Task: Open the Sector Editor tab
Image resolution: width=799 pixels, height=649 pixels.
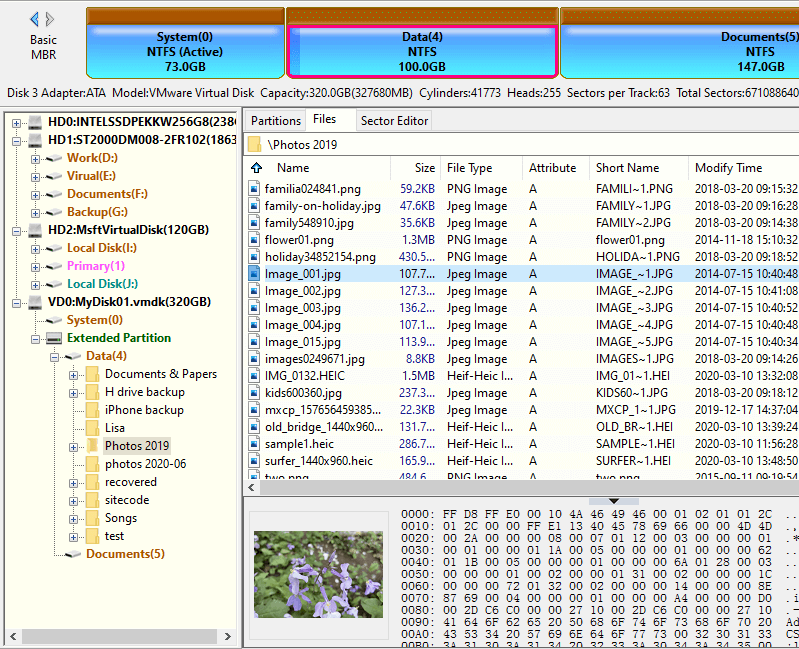Action: click(x=394, y=121)
